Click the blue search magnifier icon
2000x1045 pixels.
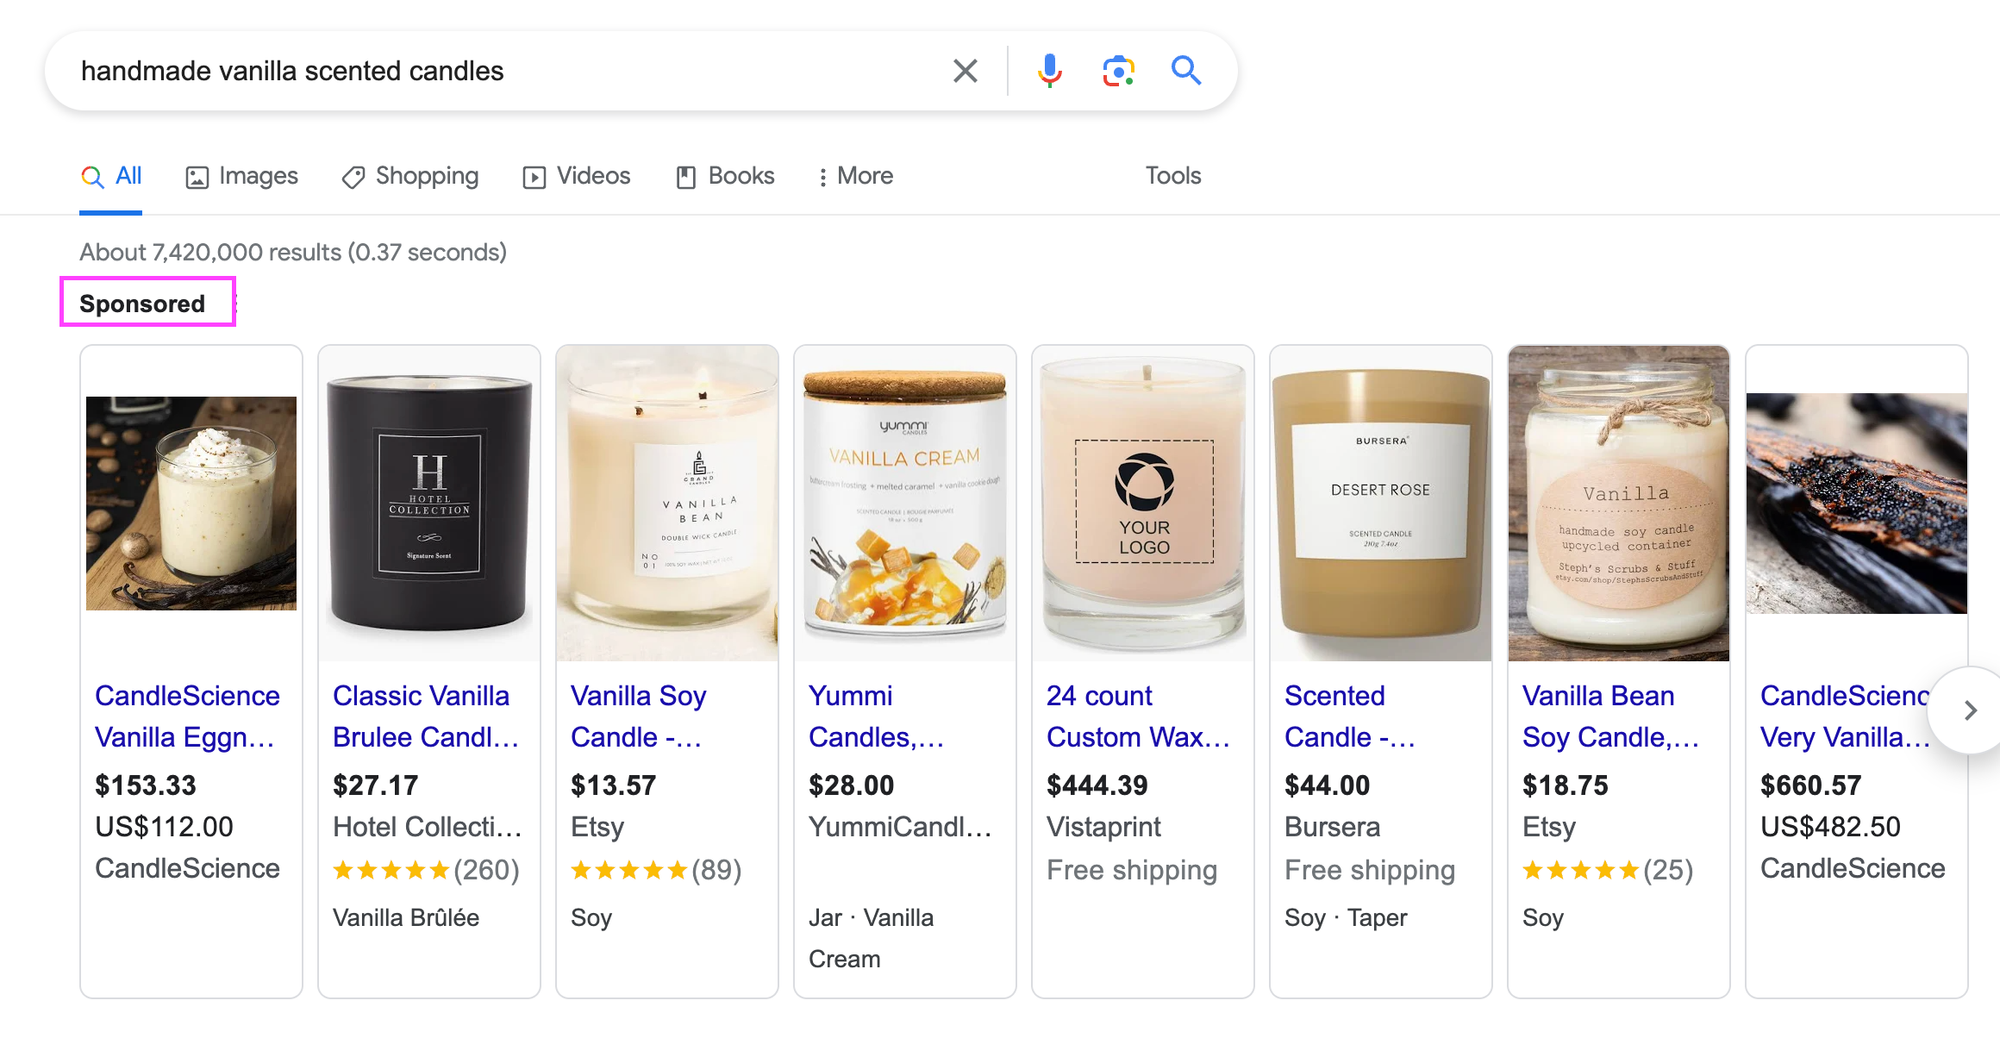(x=1186, y=70)
